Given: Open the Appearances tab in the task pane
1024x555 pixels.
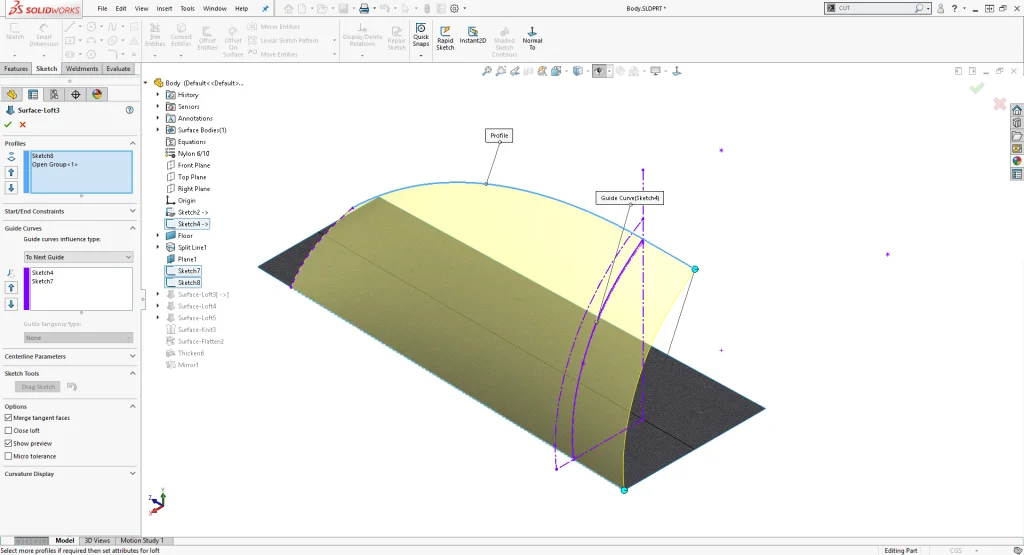Looking at the screenshot, I should click(1016, 161).
